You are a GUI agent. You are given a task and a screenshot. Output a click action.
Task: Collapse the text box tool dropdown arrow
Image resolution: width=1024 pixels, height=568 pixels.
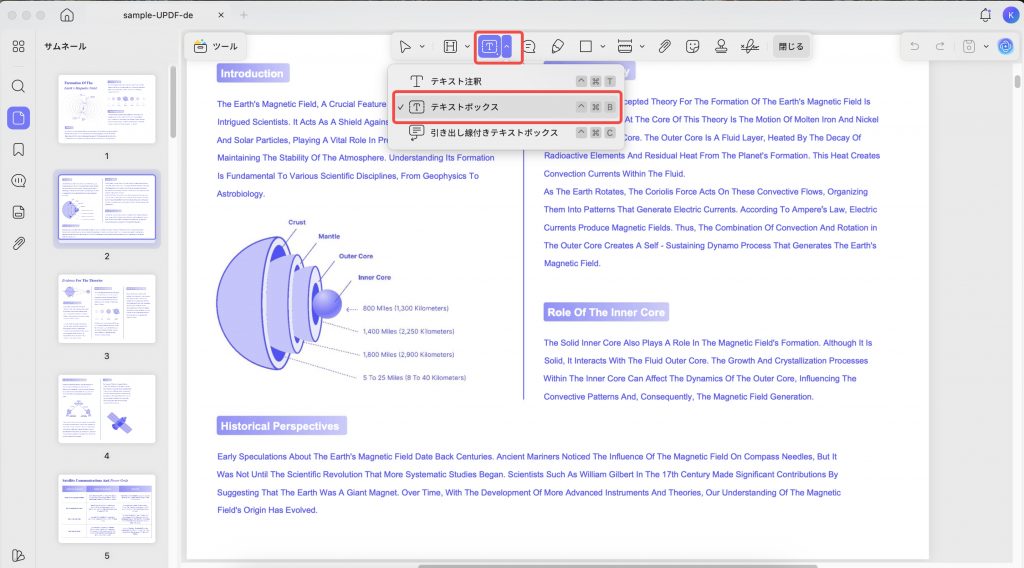pos(507,46)
